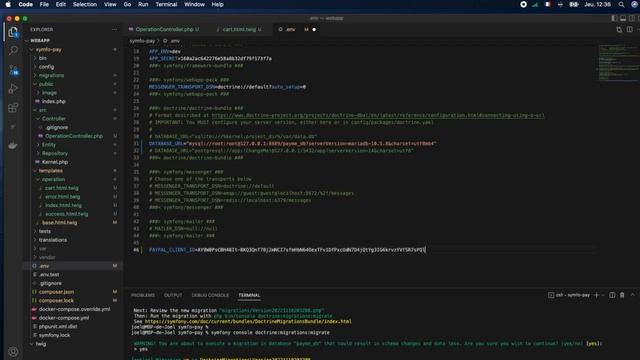This screenshot has width=640, height=360.
Task: Click the symfony.com DoctrineMigrationsBundle link in terminal
Action: pyautogui.click(x=248, y=321)
